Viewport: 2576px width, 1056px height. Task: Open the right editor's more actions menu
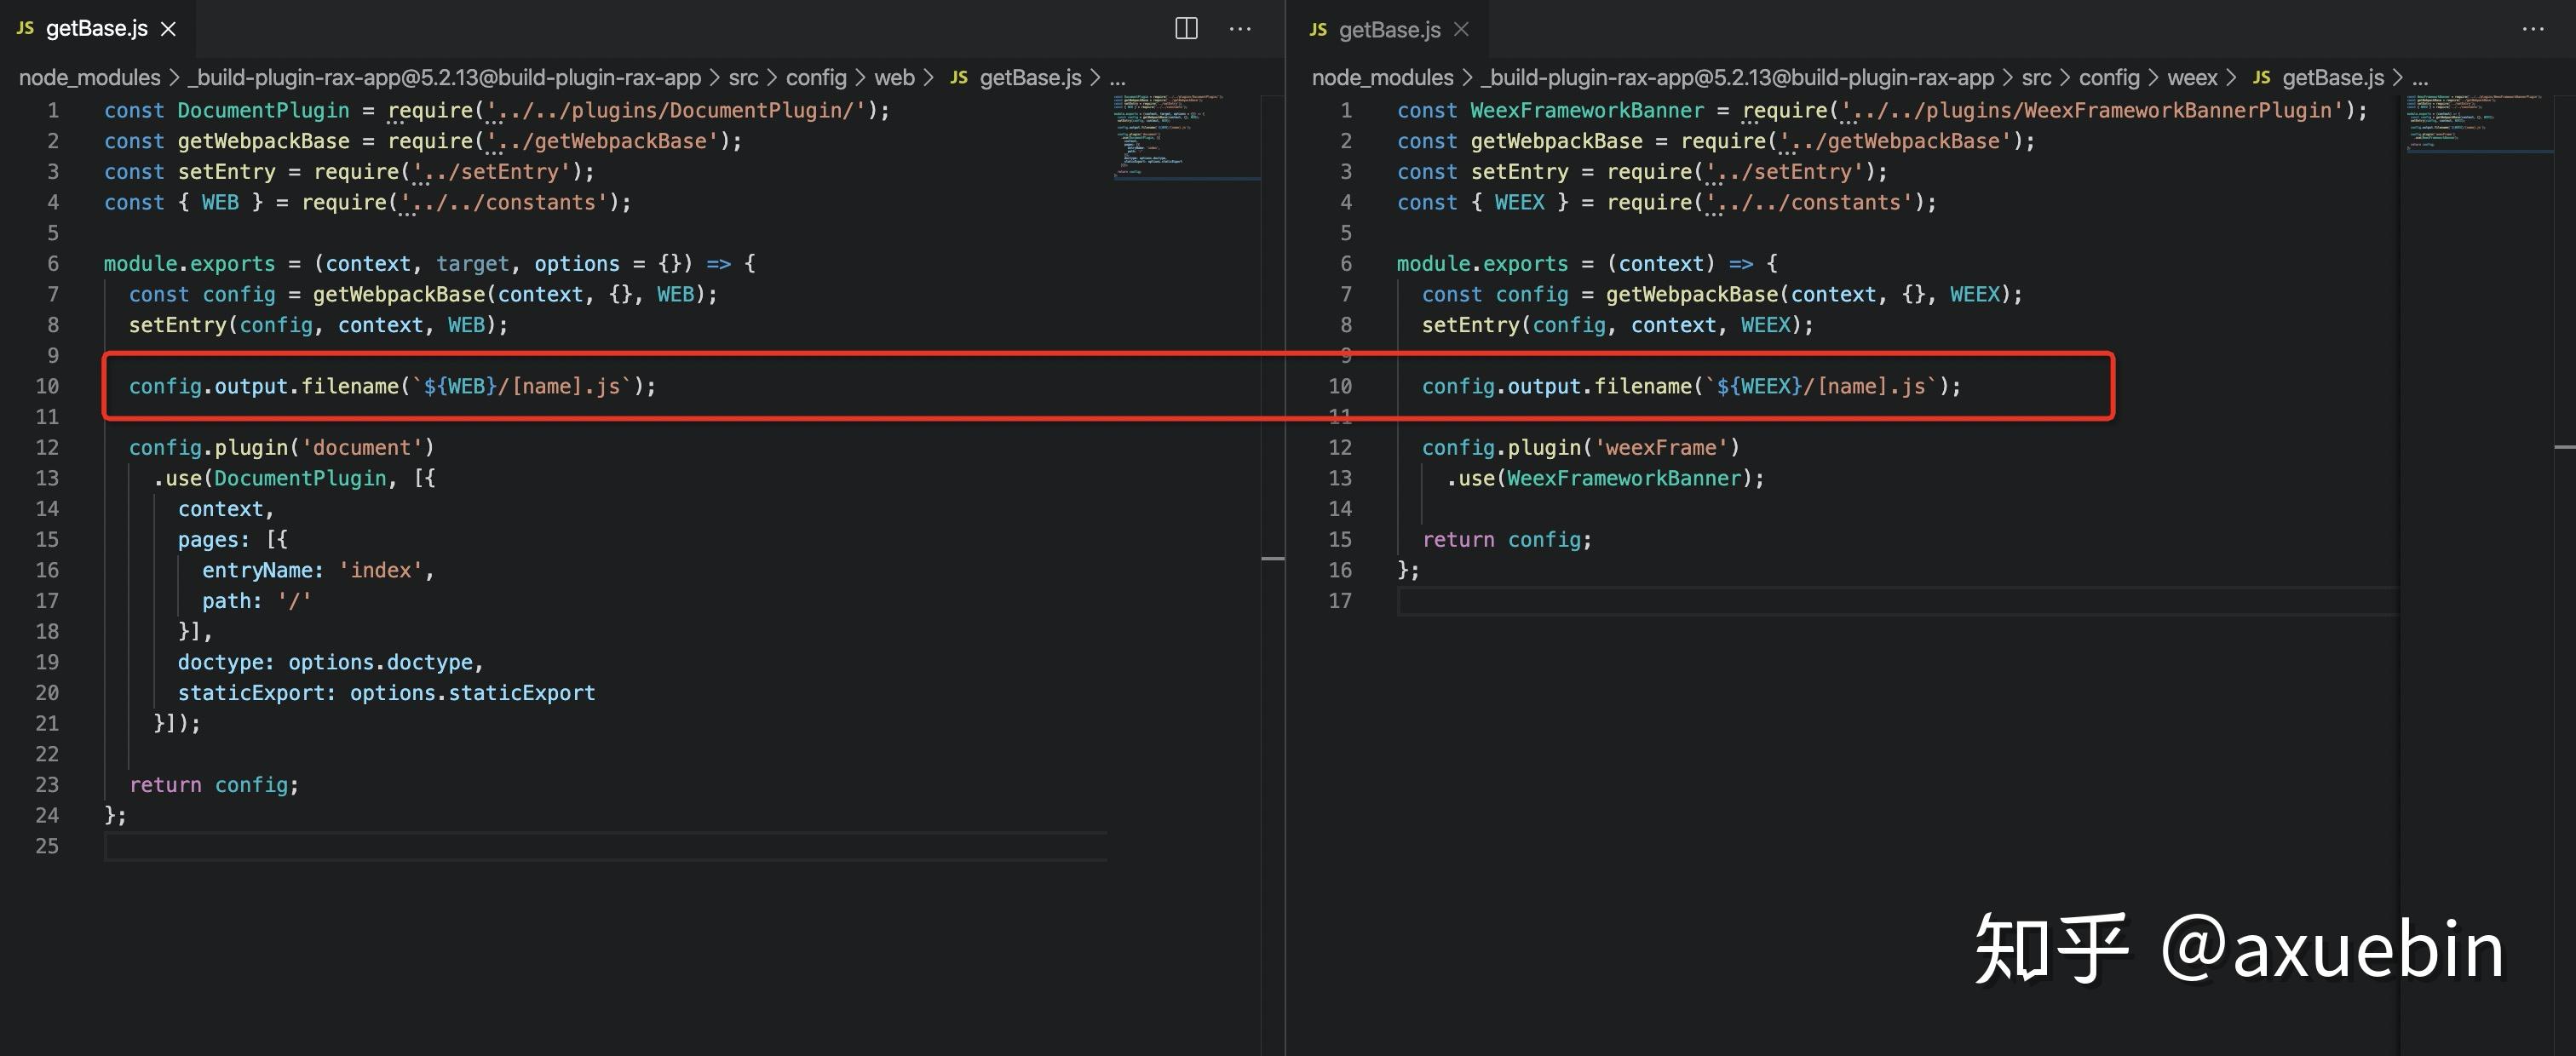[x=2533, y=28]
